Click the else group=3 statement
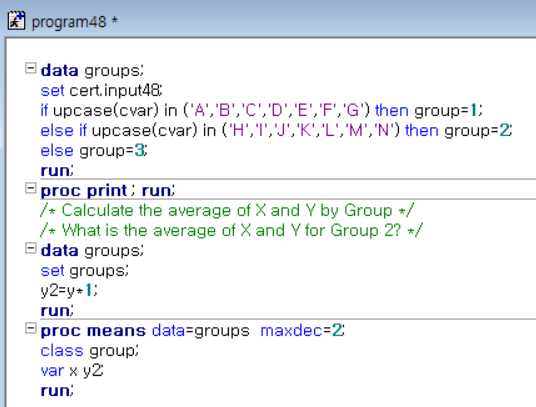This screenshot has height=407, width=536. 94,151
